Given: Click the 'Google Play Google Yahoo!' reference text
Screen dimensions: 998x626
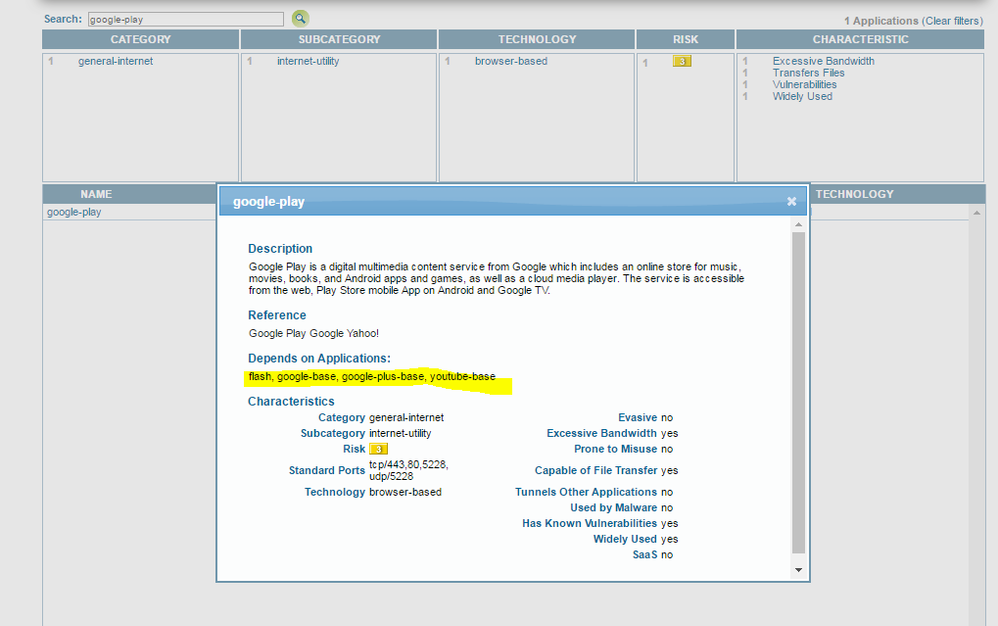Looking at the screenshot, I should click(x=314, y=333).
